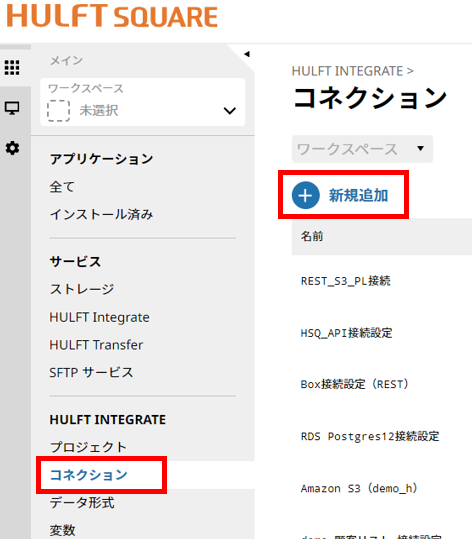Open HULFT Transfer service
The width and height of the screenshot is (472, 539).
pyautogui.click(x=96, y=345)
